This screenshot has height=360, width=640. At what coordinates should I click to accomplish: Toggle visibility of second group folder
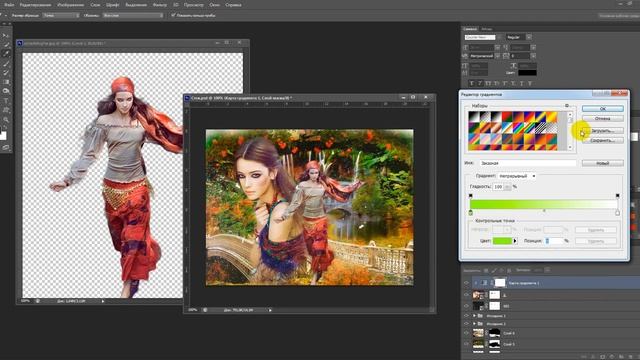click(x=467, y=324)
